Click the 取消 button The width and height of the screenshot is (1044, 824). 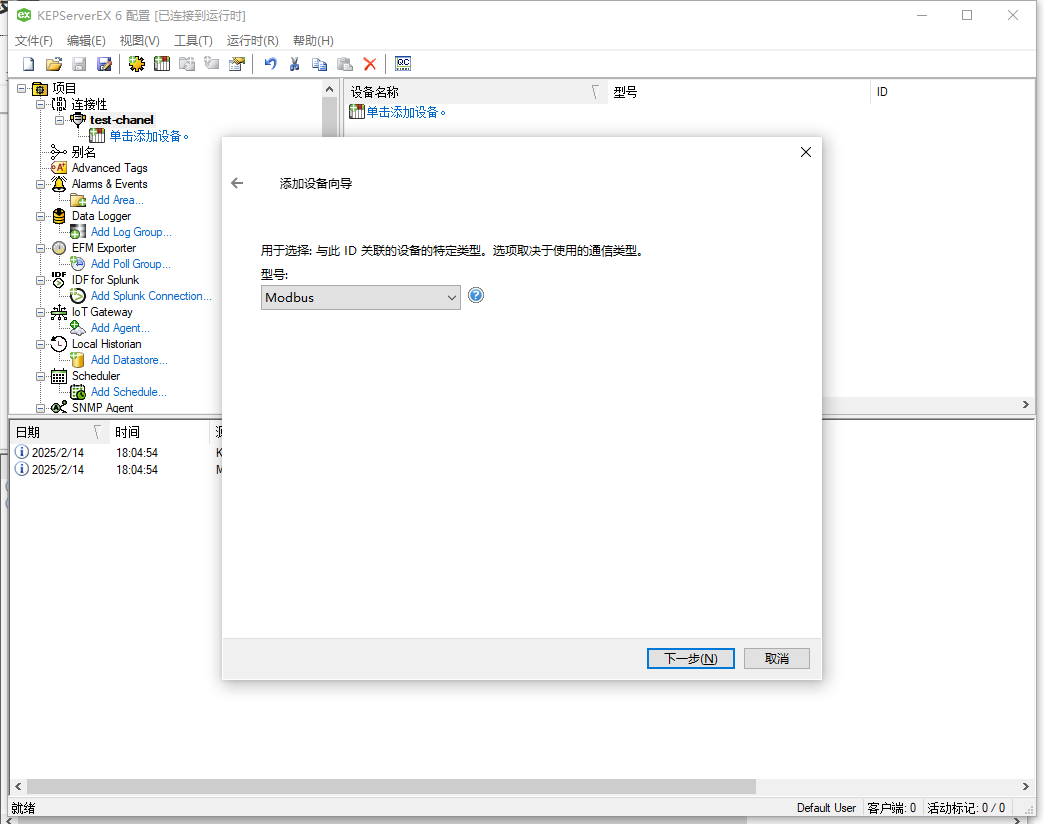(776, 658)
